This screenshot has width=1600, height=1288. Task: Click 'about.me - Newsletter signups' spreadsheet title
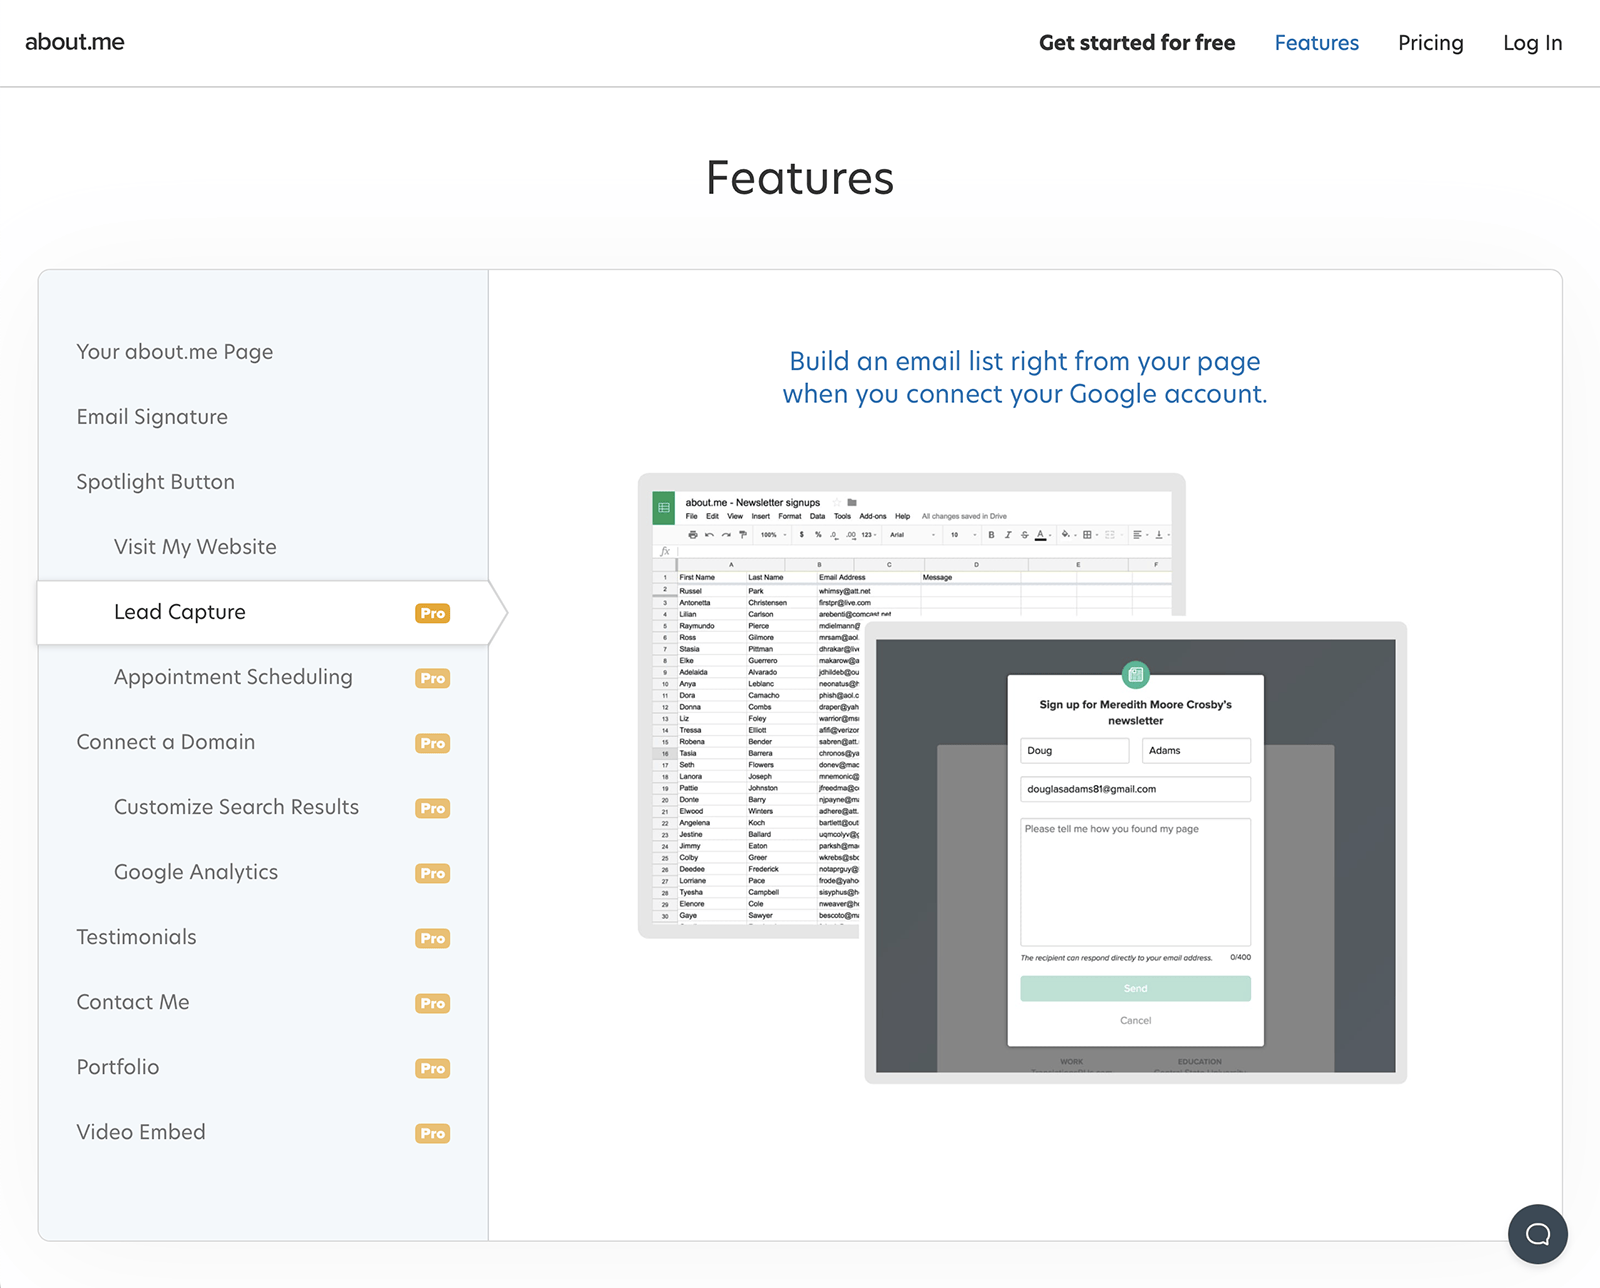[752, 502]
